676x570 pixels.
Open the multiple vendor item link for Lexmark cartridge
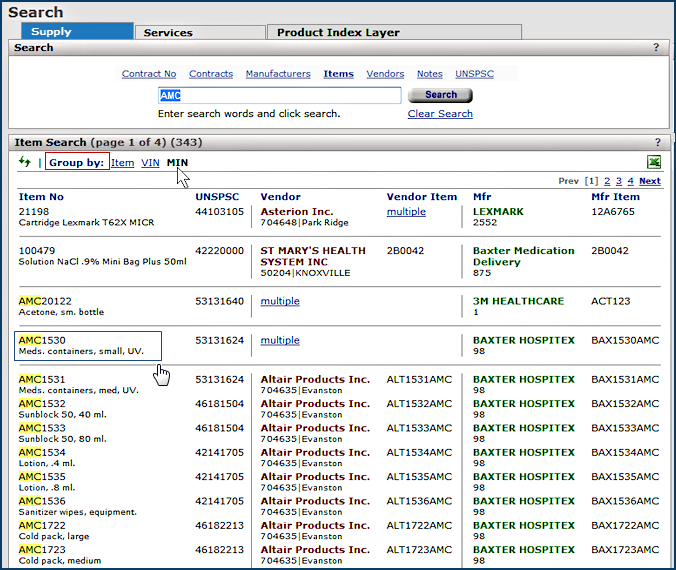tap(406, 212)
